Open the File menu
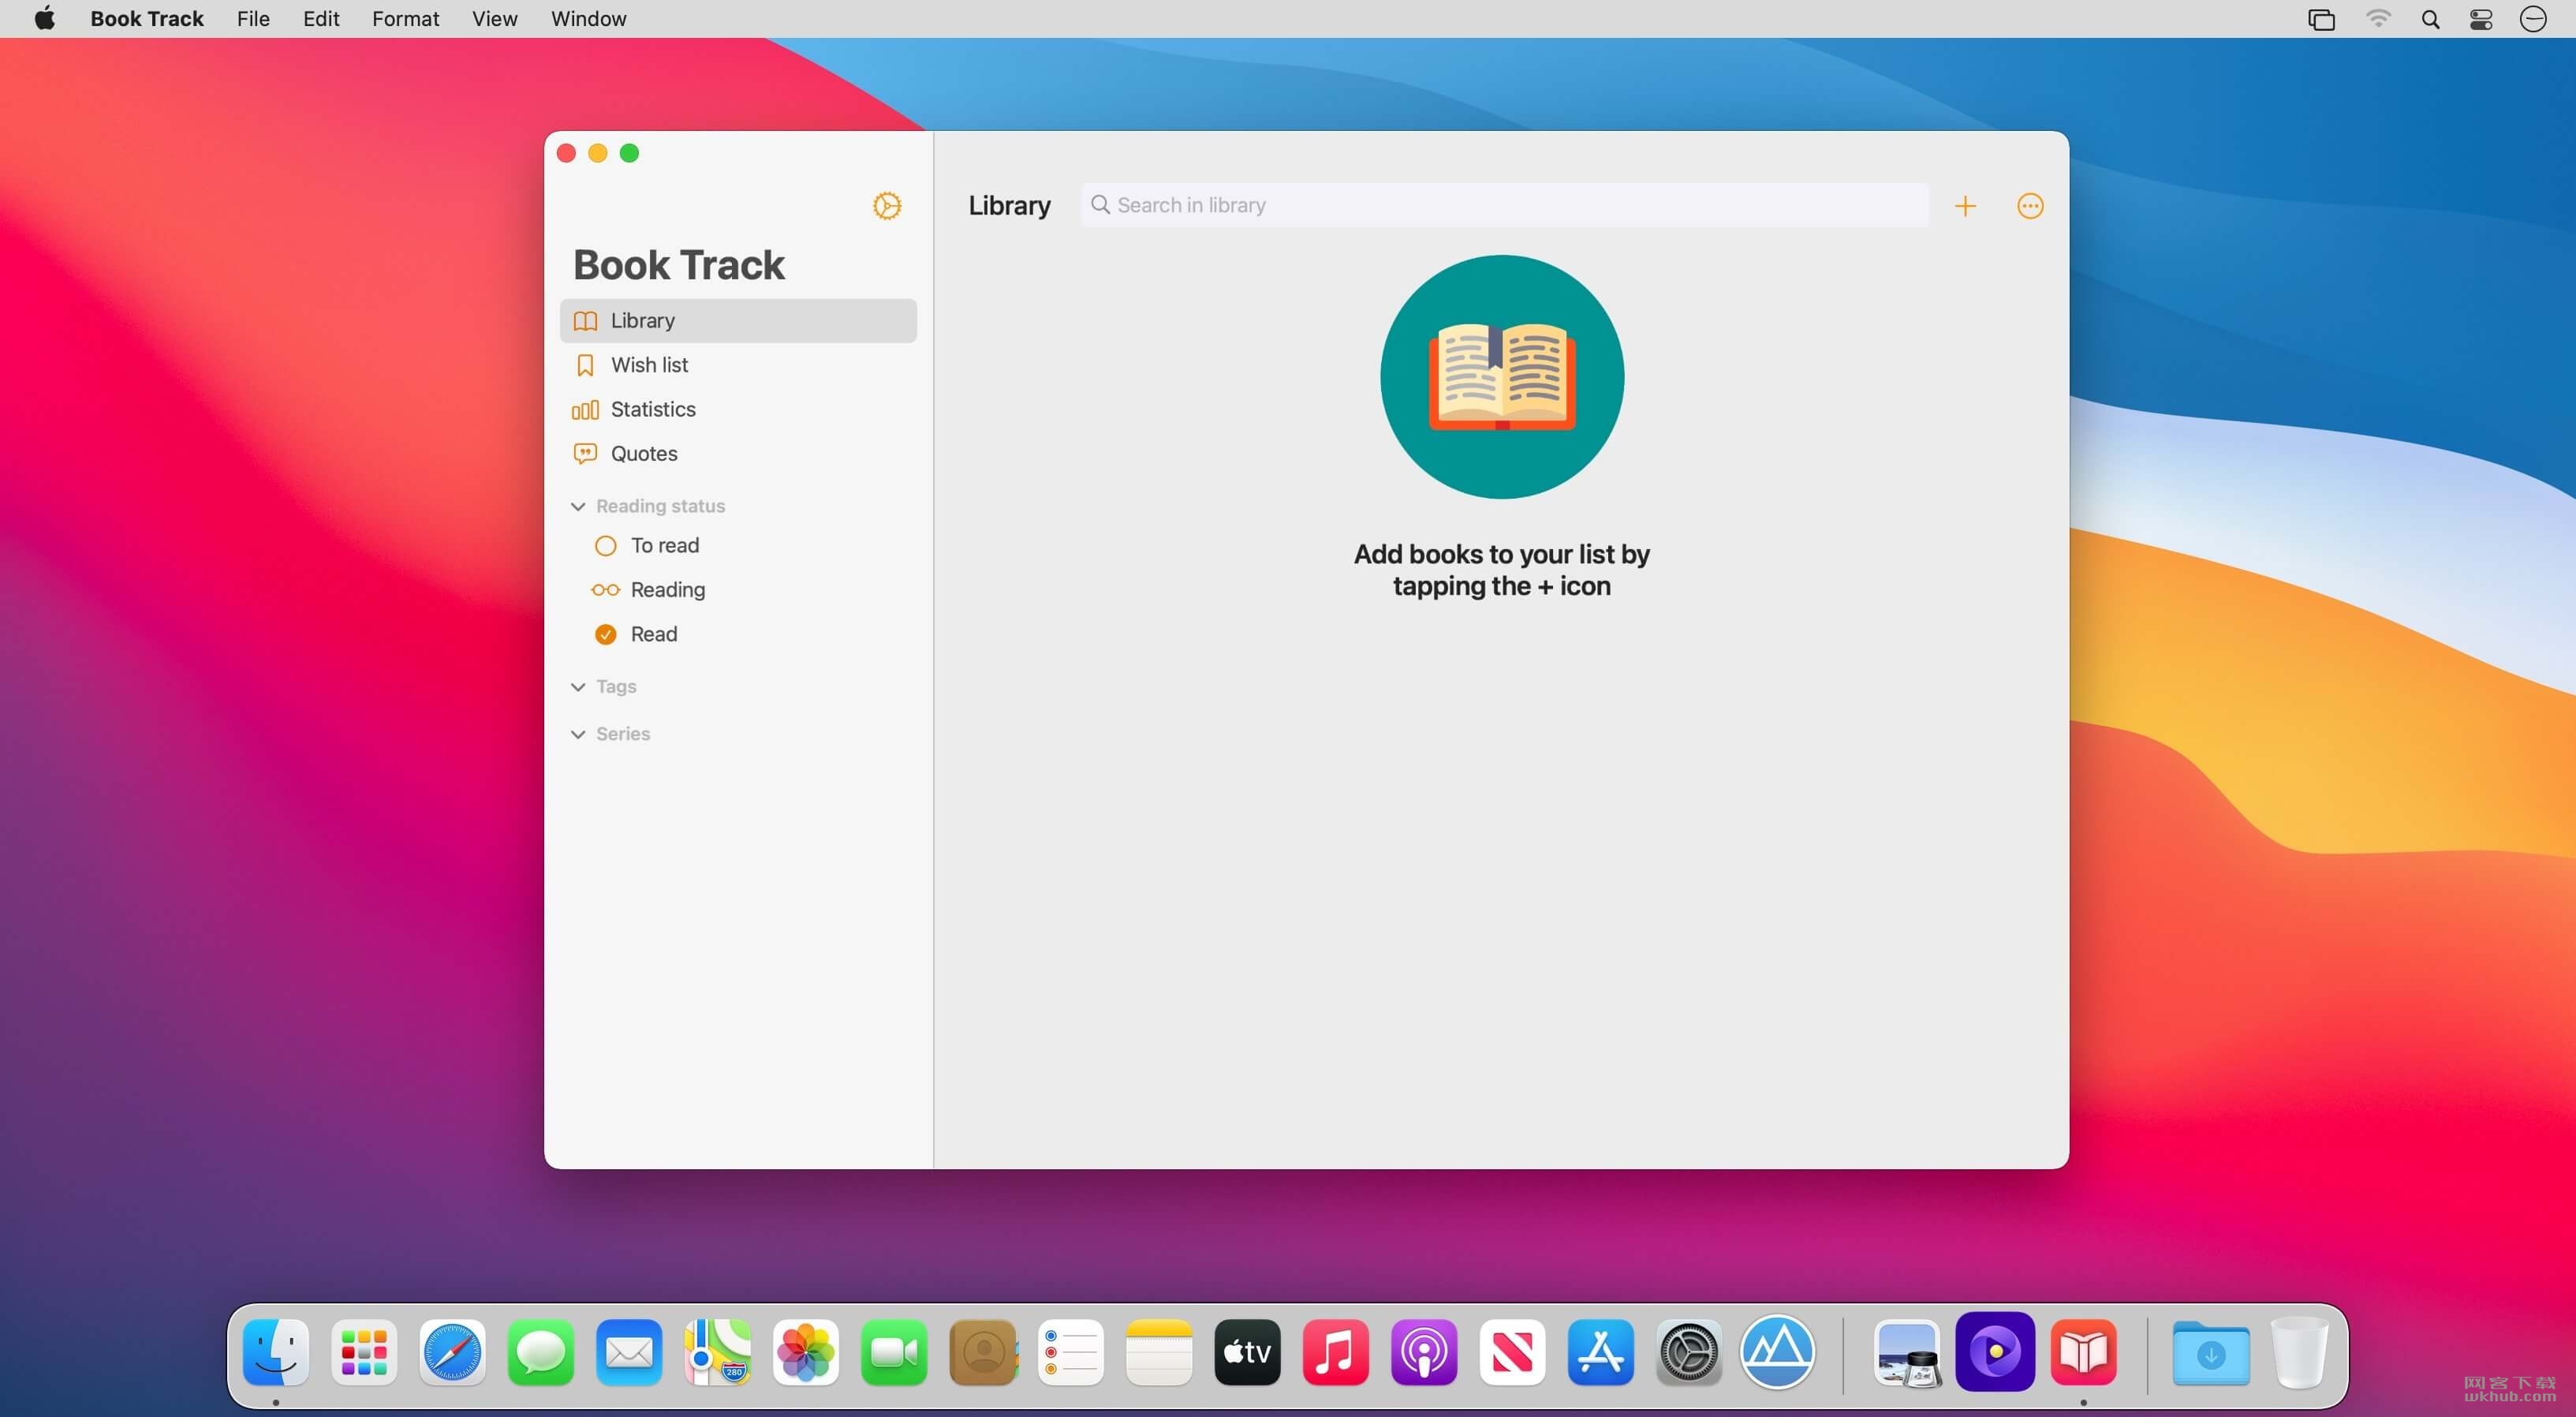 point(253,19)
